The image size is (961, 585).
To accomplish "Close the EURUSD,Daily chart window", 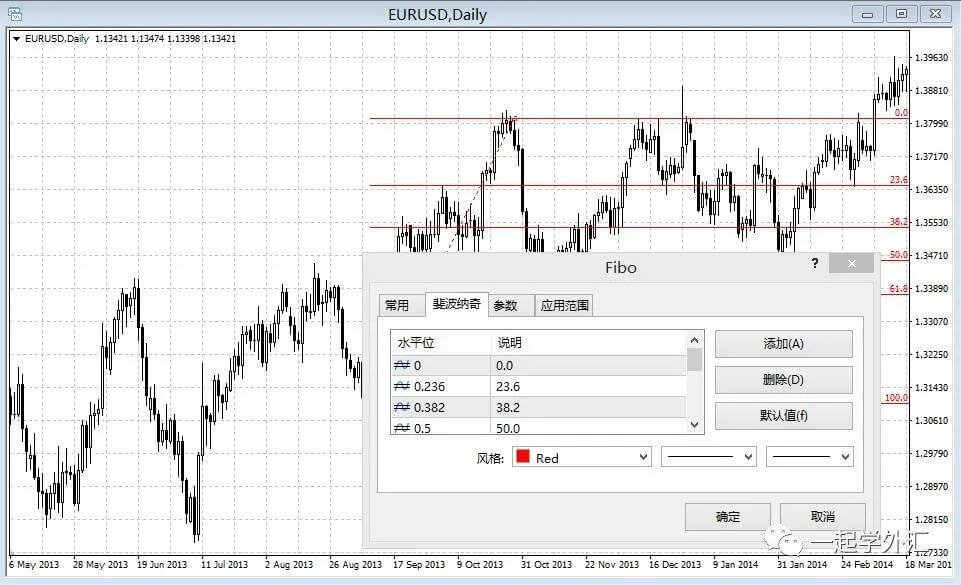I will click(935, 14).
